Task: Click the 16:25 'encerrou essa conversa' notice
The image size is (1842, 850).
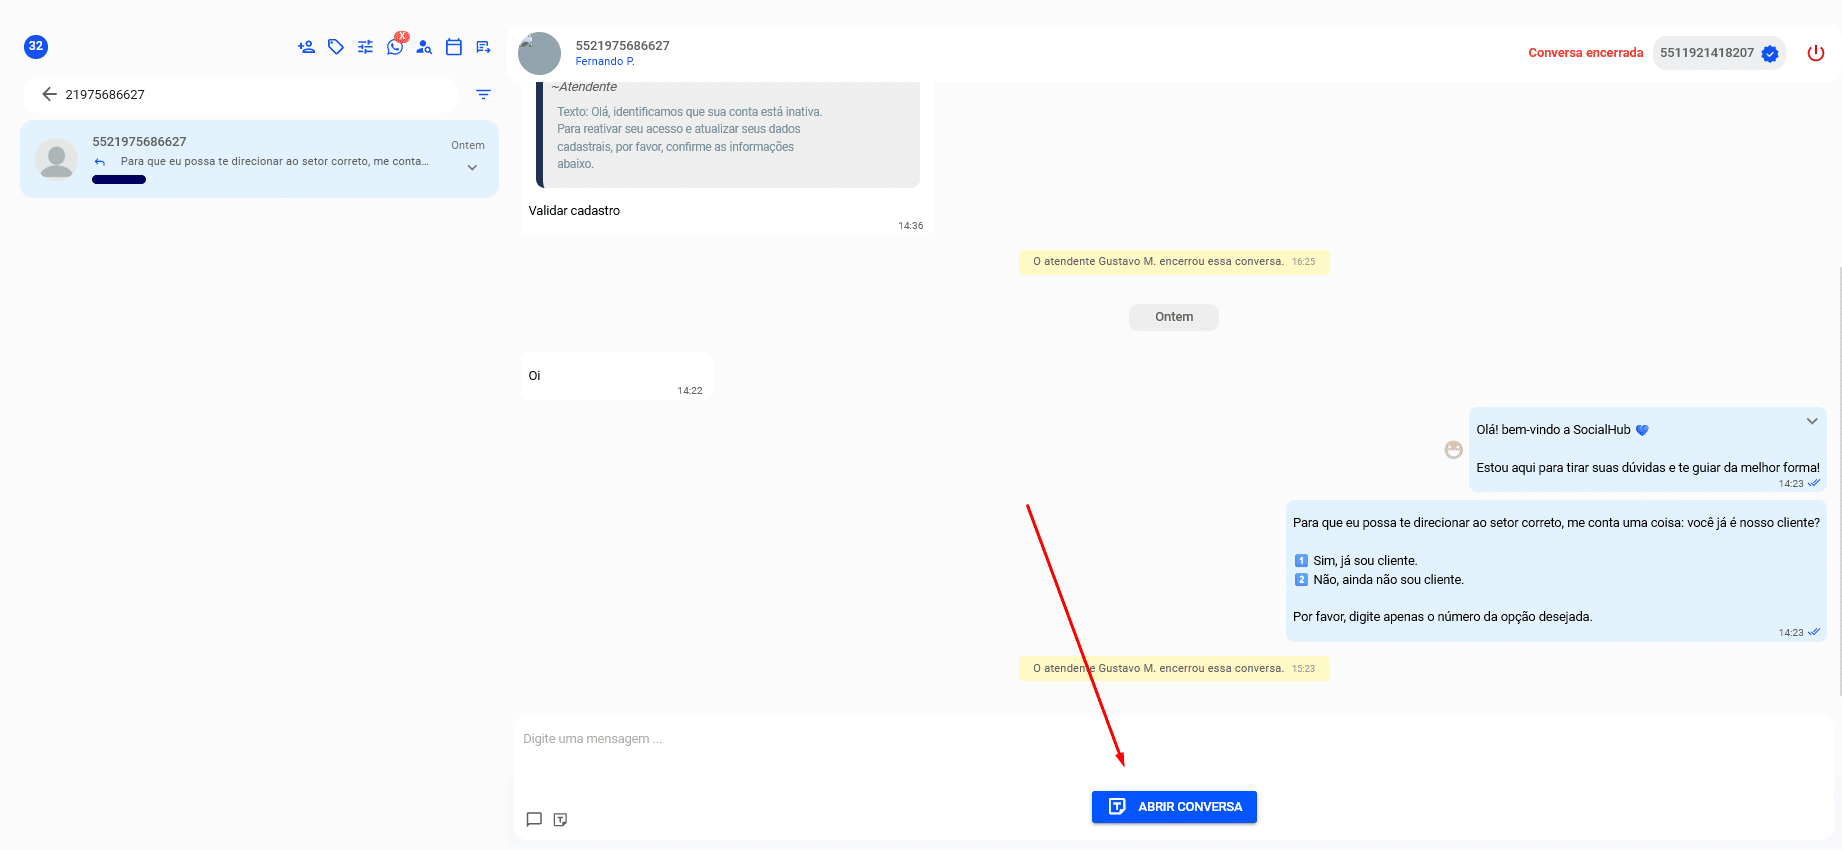Action: point(1174,262)
